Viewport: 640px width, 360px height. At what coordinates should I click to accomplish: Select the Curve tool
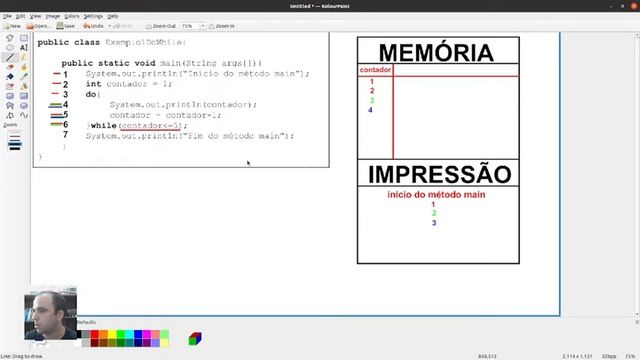pyautogui.click(x=24, y=116)
